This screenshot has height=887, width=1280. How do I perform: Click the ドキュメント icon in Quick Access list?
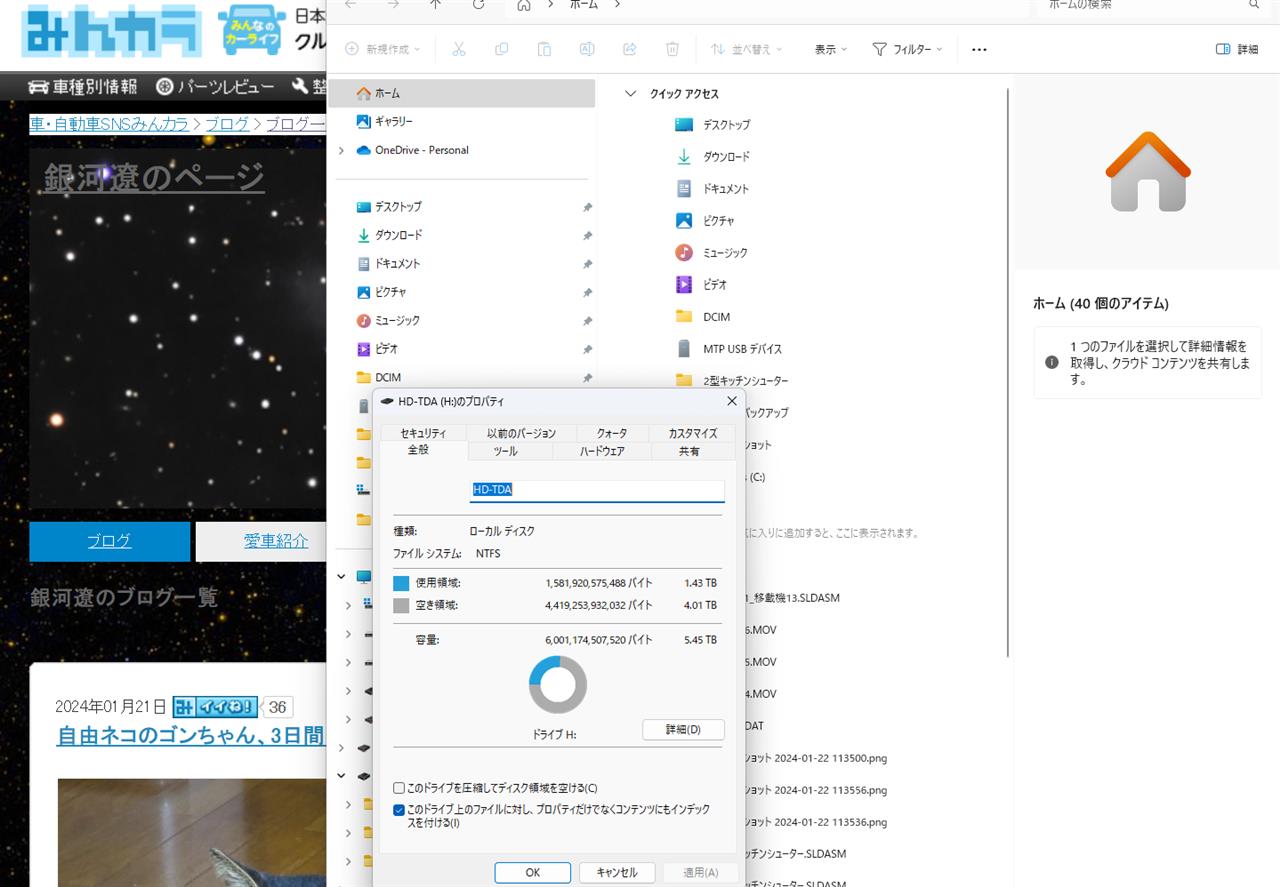click(684, 189)
